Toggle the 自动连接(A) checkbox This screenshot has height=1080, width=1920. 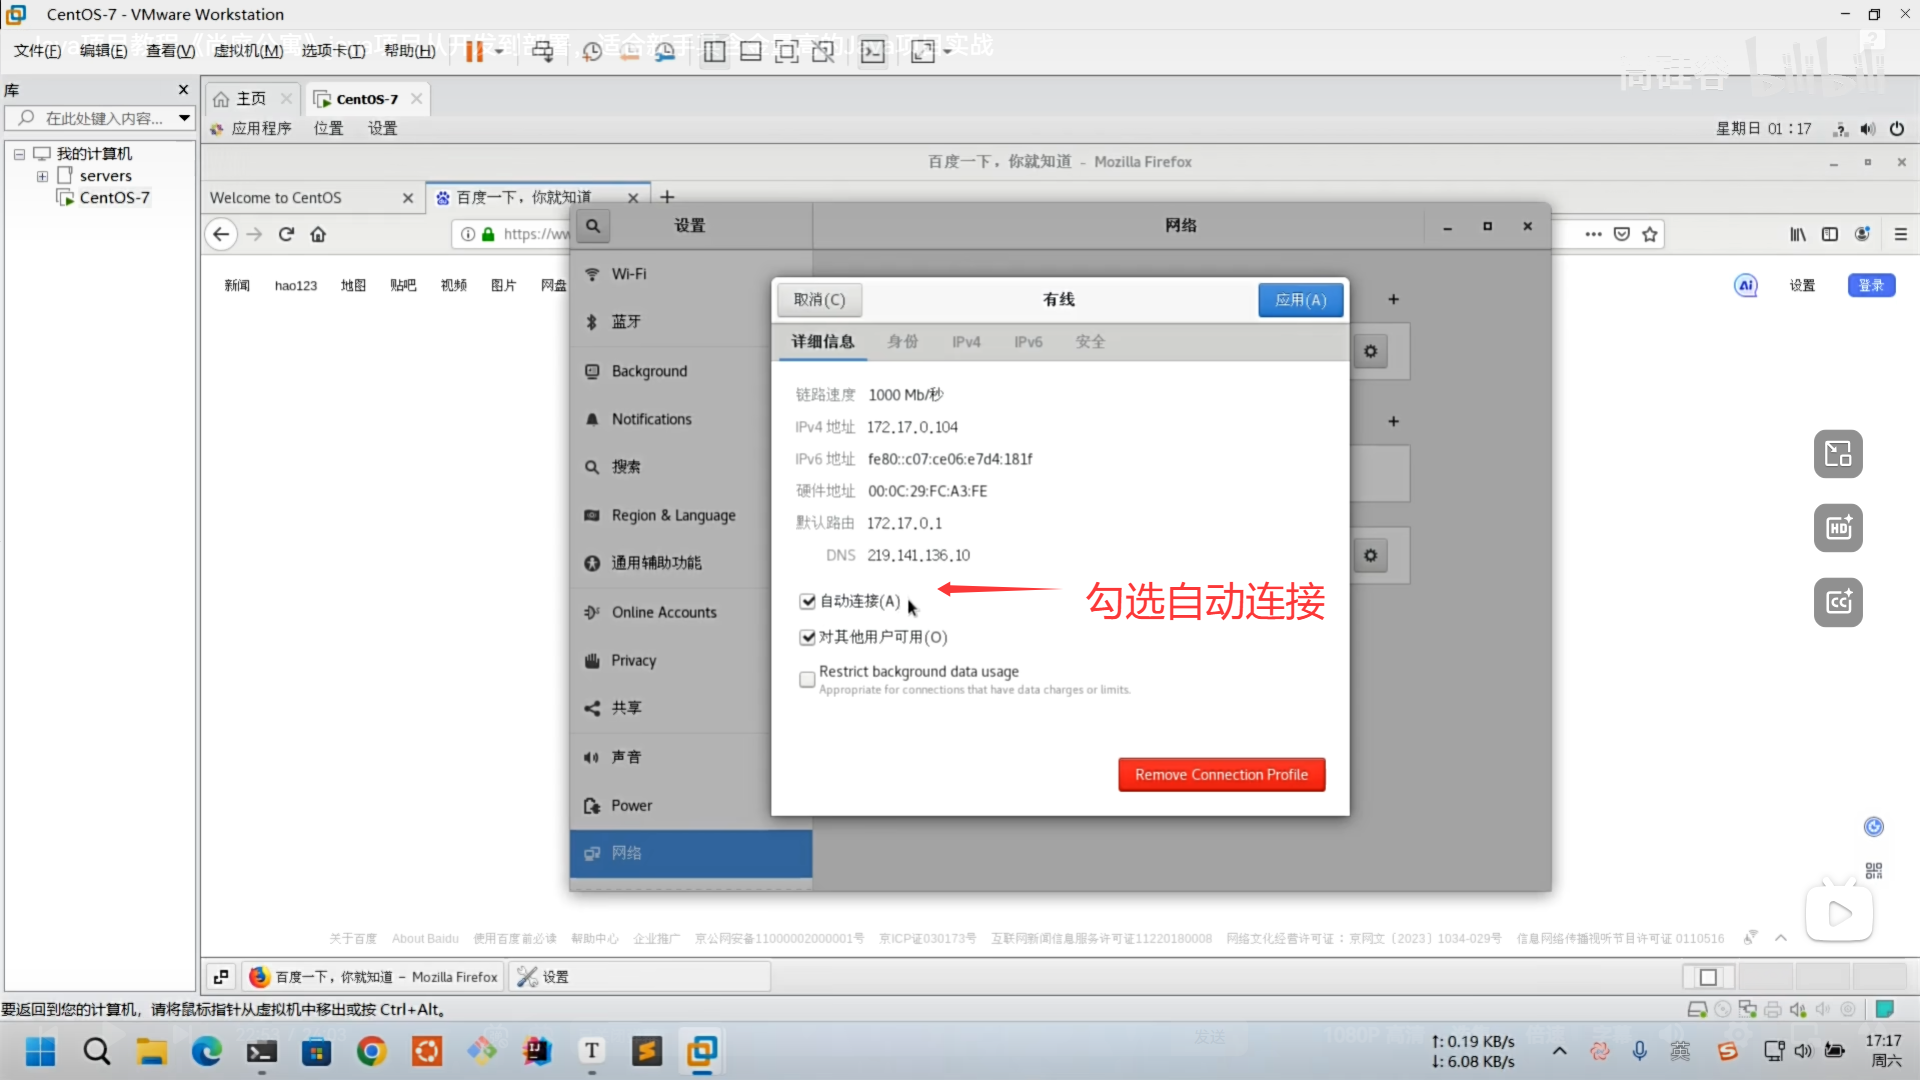point(807,601)
